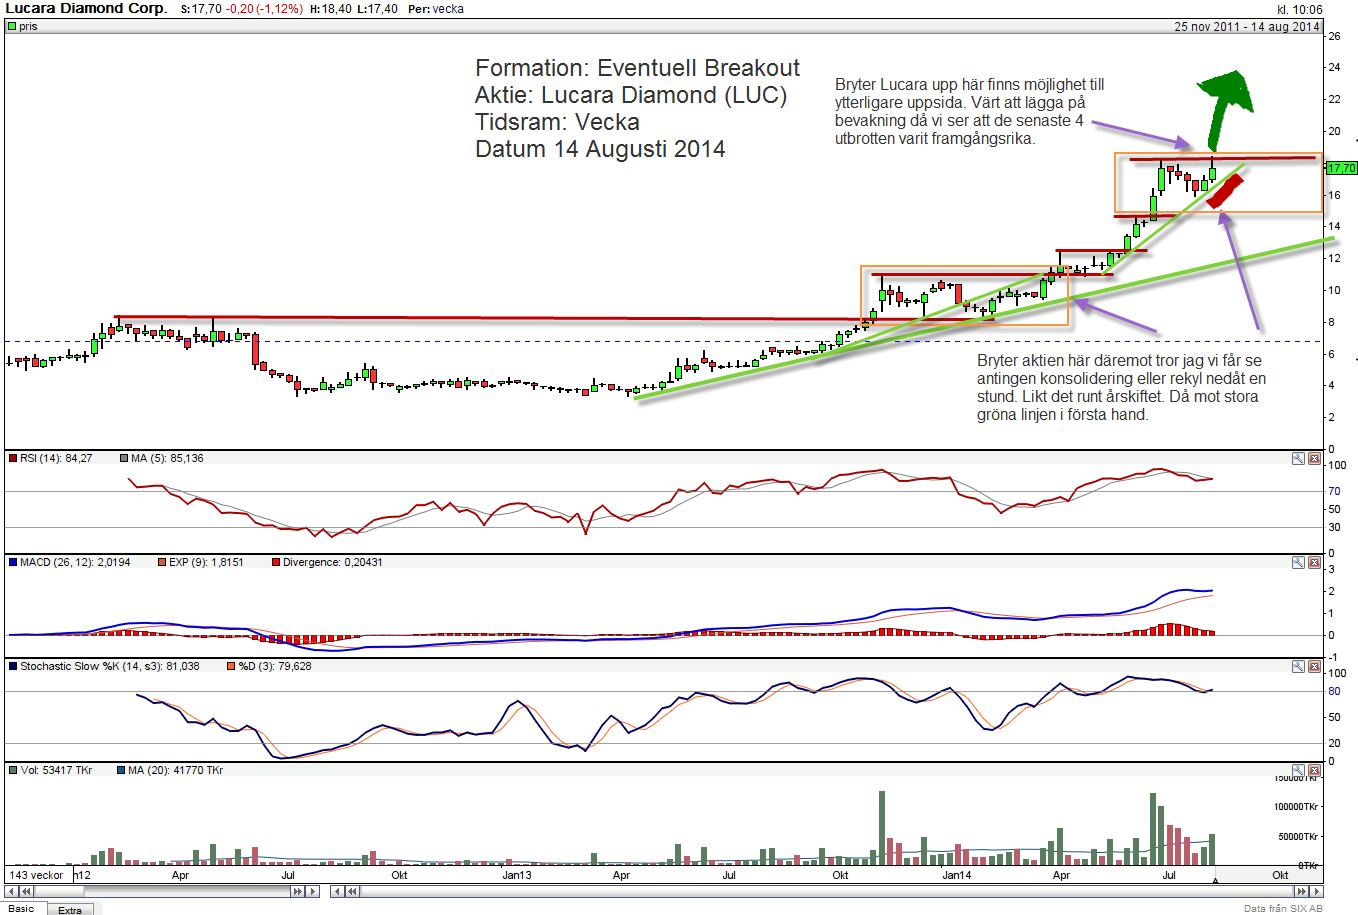
Task: Click the 'Jan14' time axis label
Action: (x=957, y=875)
